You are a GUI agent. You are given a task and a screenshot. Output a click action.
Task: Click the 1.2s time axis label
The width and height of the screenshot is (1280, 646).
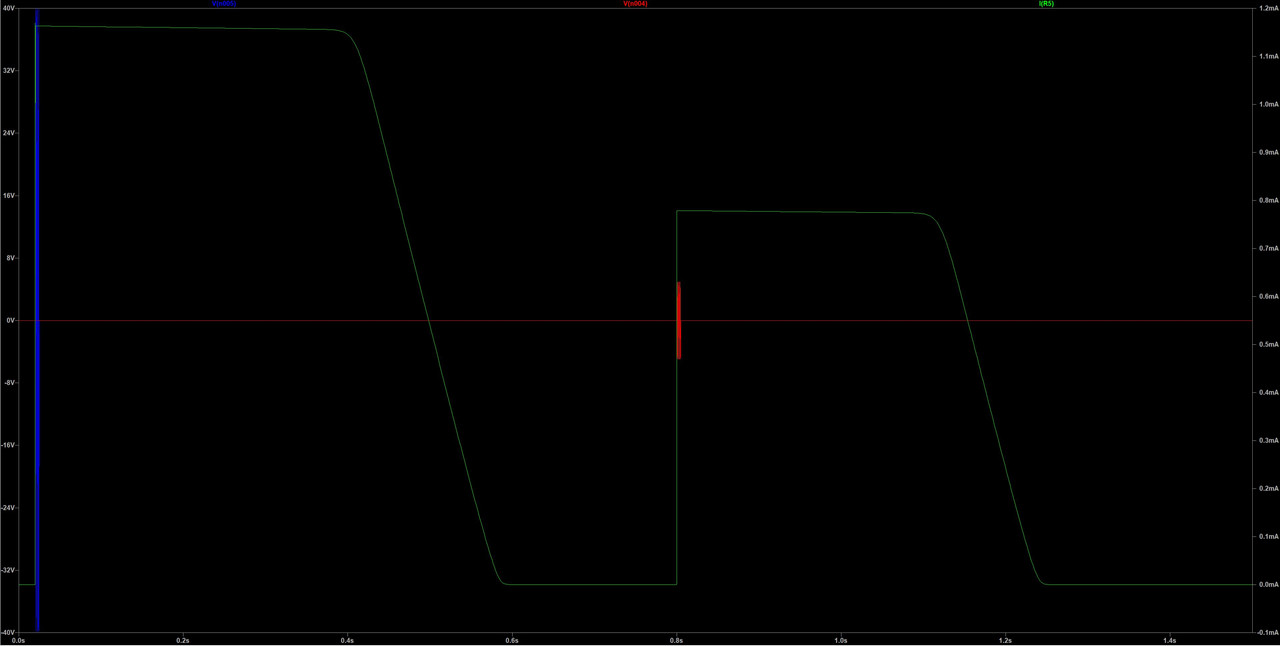point(1006,640)
